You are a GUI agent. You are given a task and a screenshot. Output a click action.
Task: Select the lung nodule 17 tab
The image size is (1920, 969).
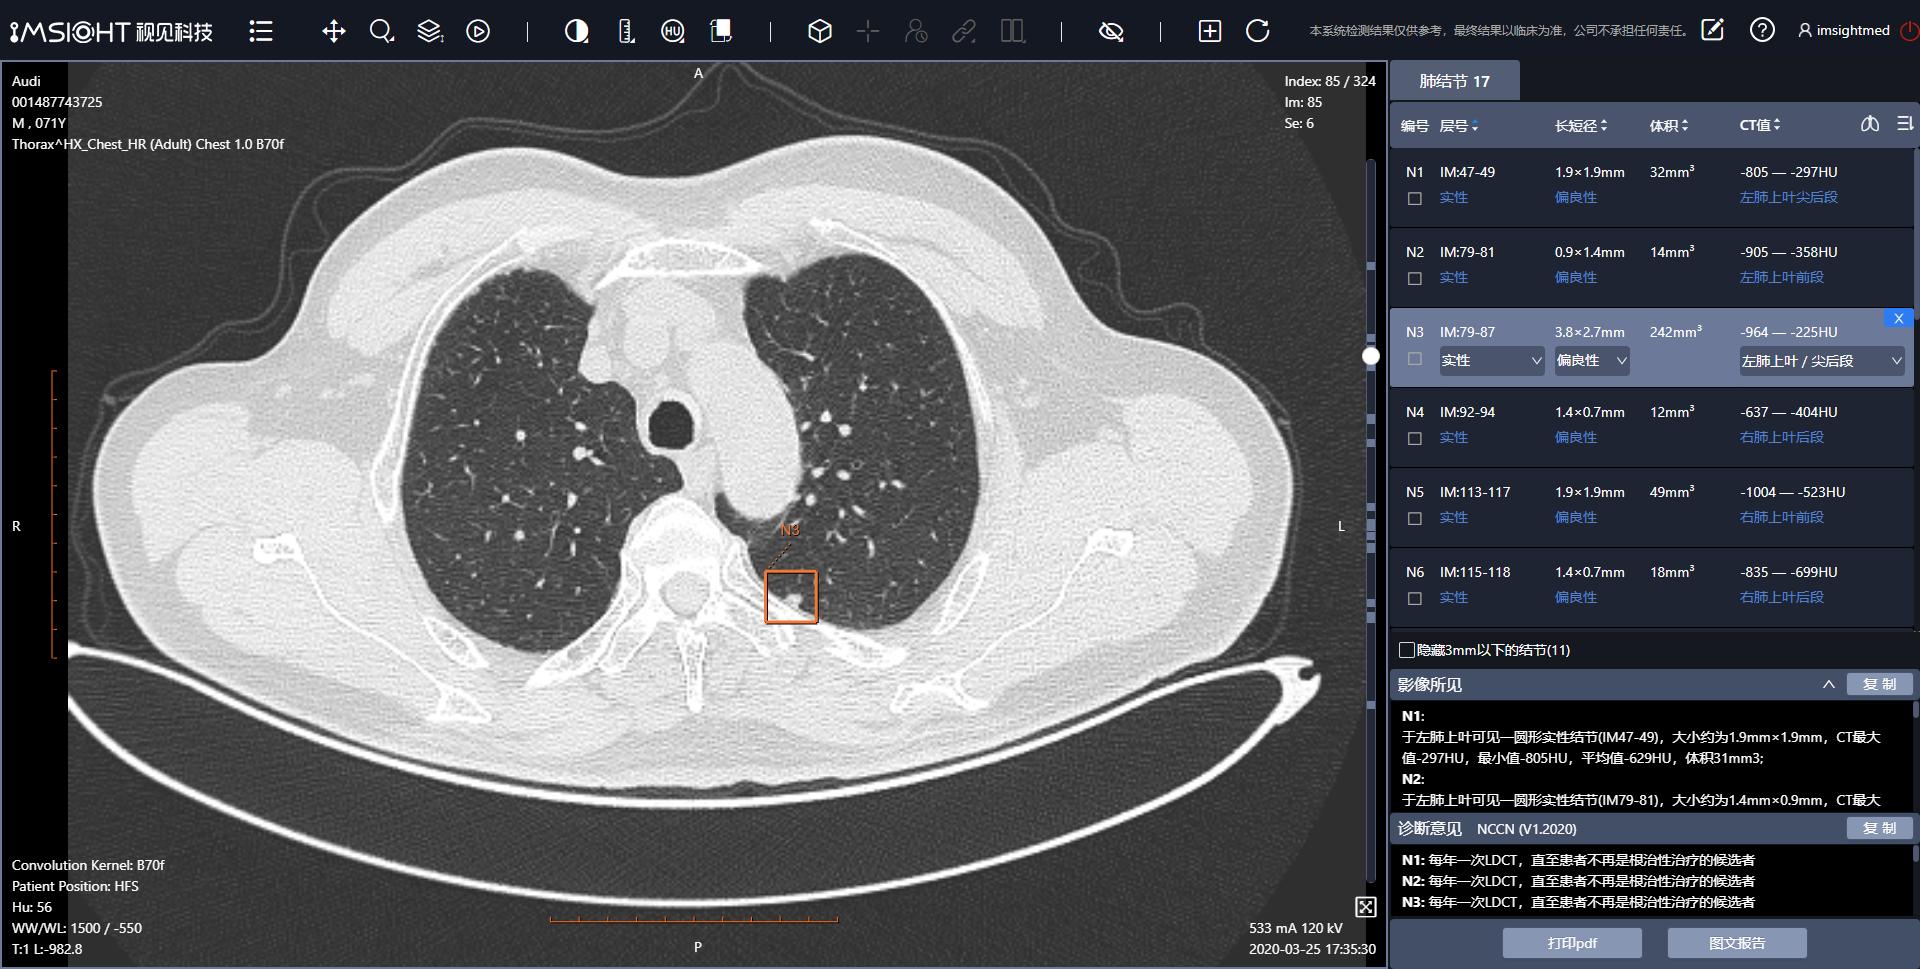click(1455, 81)
